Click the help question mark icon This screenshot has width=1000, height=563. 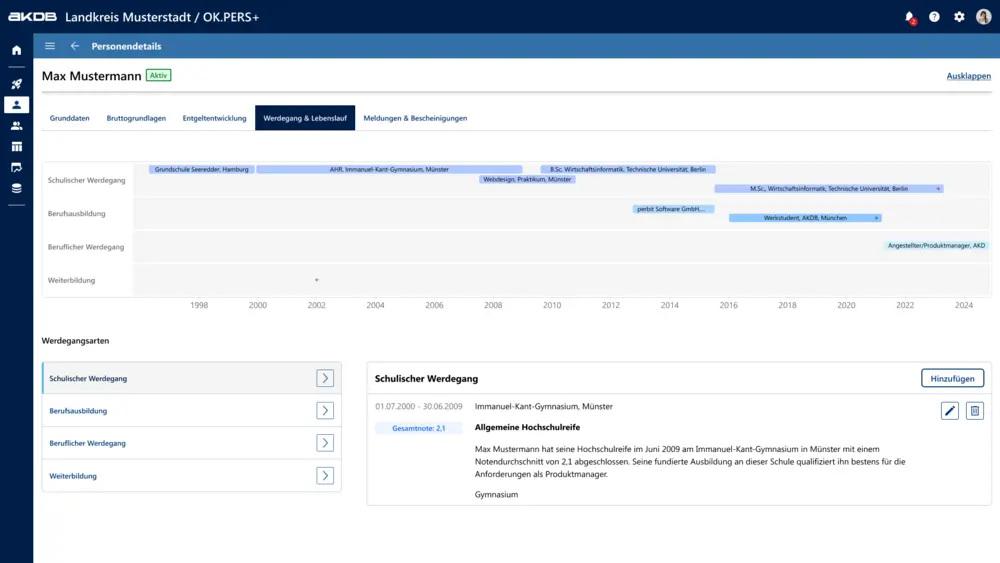point(934,17)
